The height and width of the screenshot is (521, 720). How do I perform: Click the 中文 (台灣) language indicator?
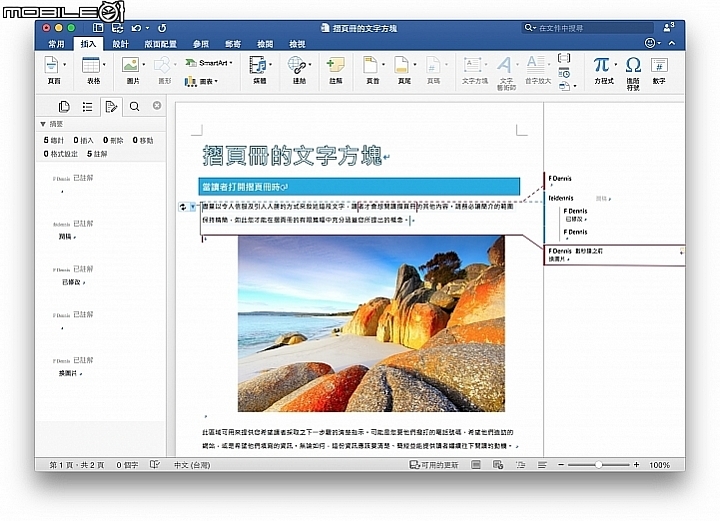pyautogui.click(x=192, y=465)
